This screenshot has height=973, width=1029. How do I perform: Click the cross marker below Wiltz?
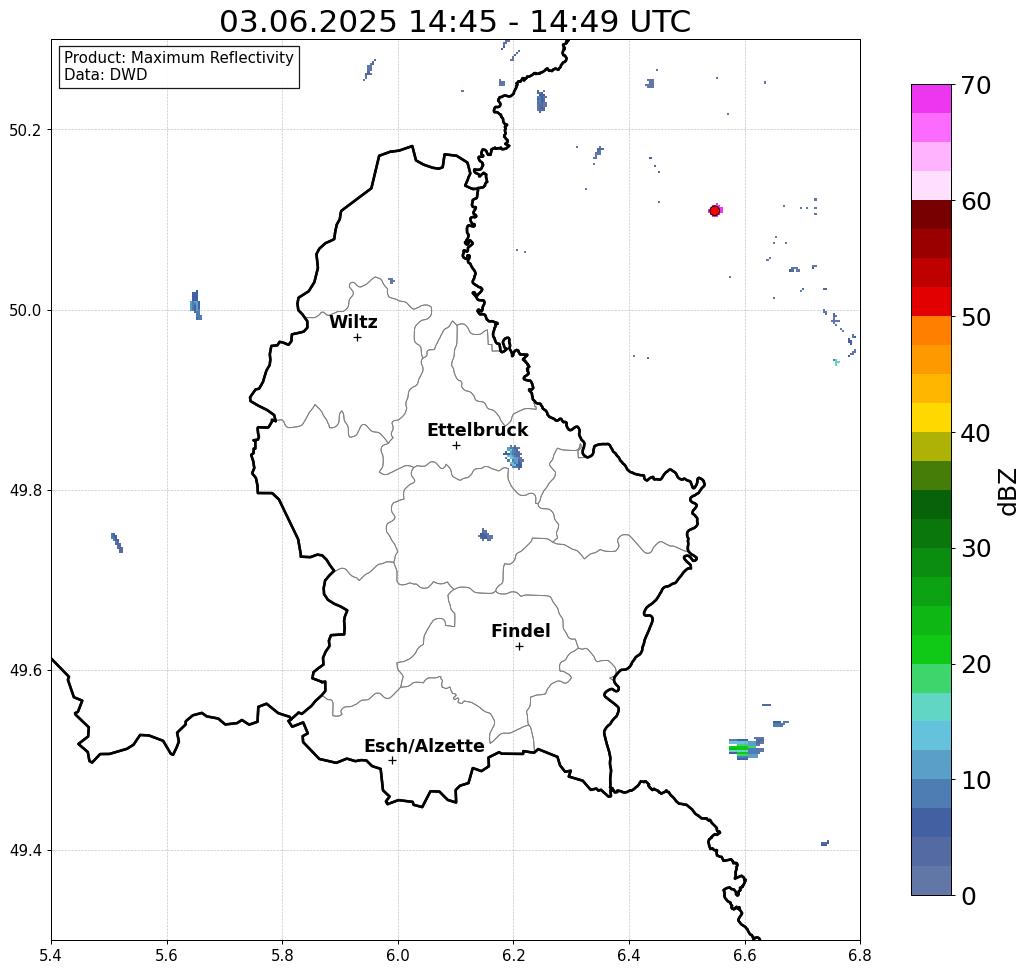pyautogui.click(x=357, y=338)
